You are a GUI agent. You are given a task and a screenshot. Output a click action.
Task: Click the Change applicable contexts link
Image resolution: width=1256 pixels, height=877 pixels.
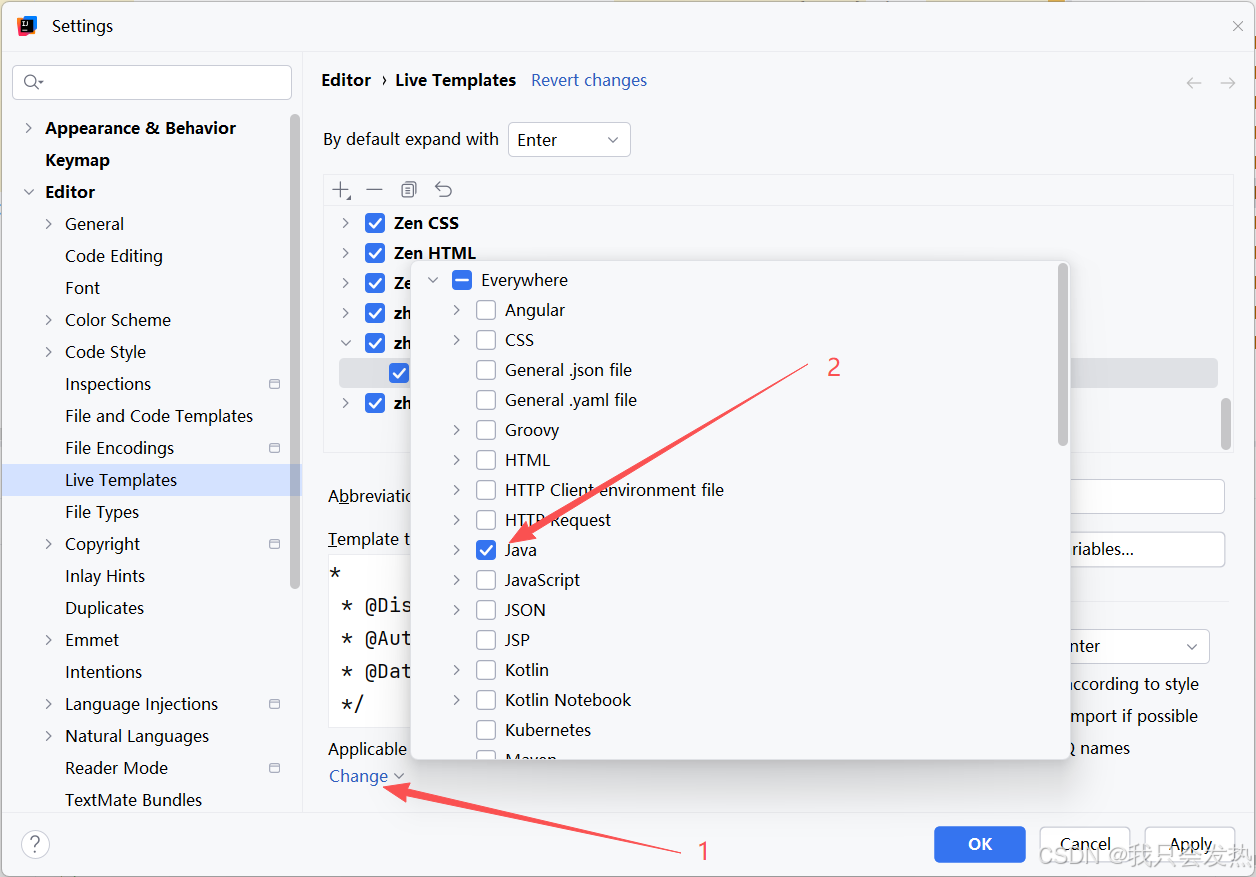coord(366,776)
